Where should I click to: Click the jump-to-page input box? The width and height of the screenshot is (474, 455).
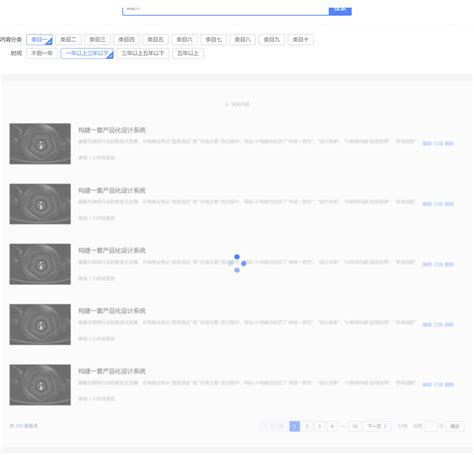pyautogui.click(x=430, y=426)
